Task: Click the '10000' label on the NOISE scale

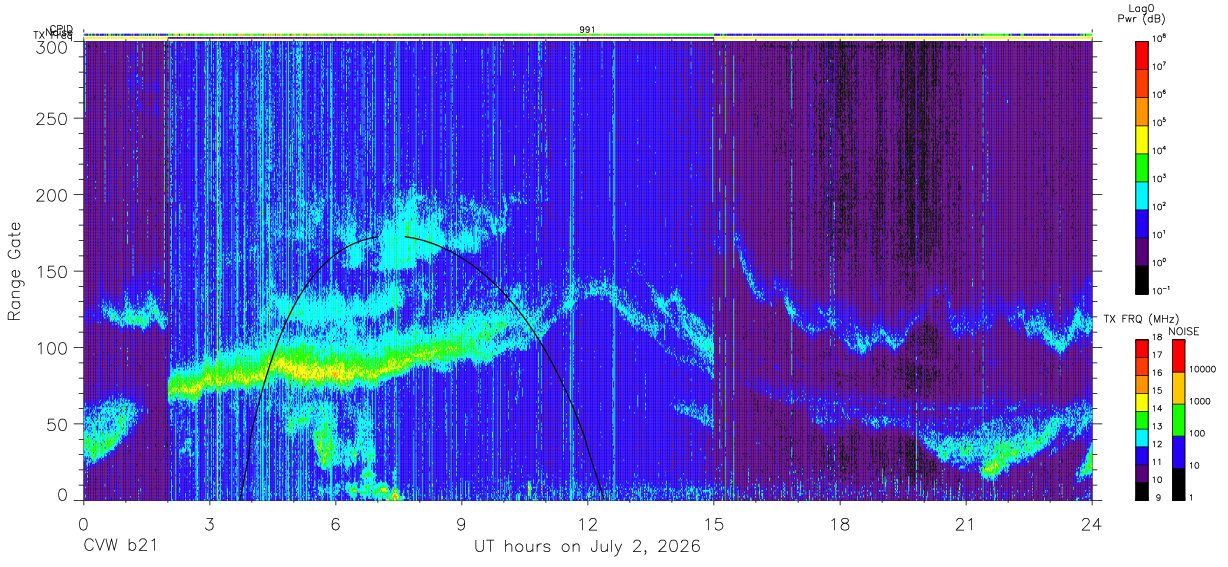Action: coord(1204,370)
